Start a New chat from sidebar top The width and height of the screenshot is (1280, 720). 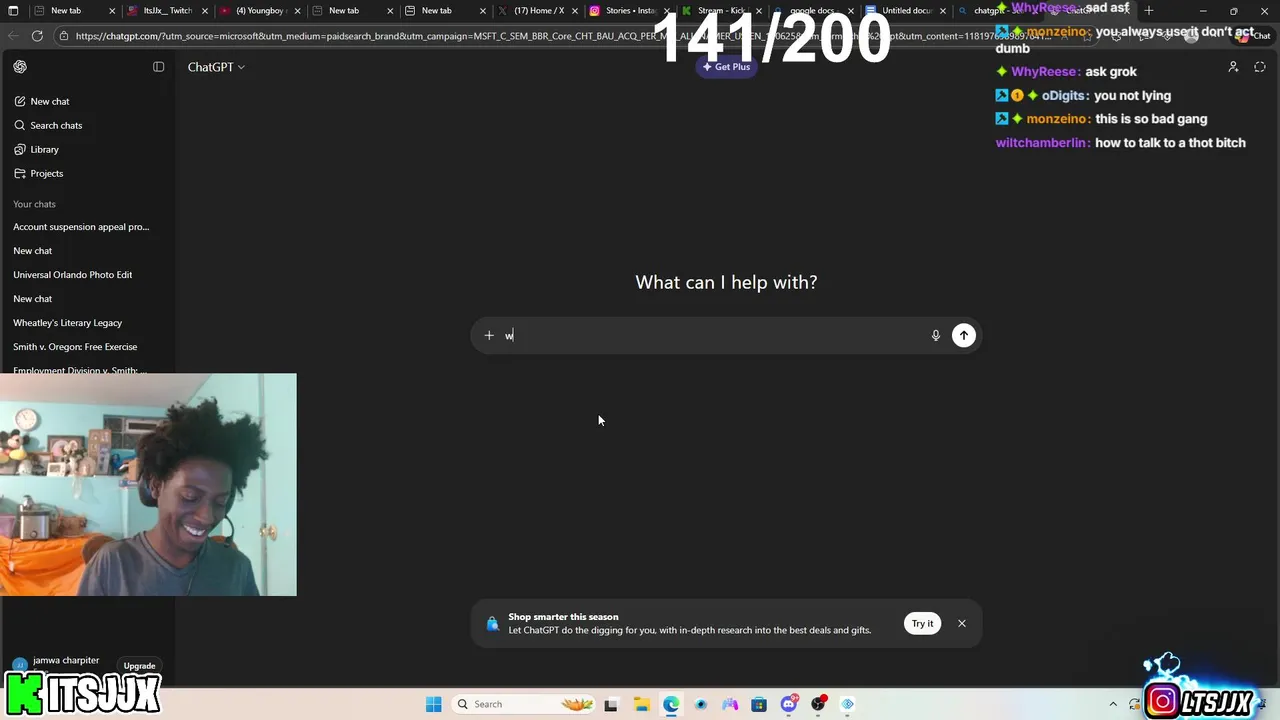click(x=42, y=101)
